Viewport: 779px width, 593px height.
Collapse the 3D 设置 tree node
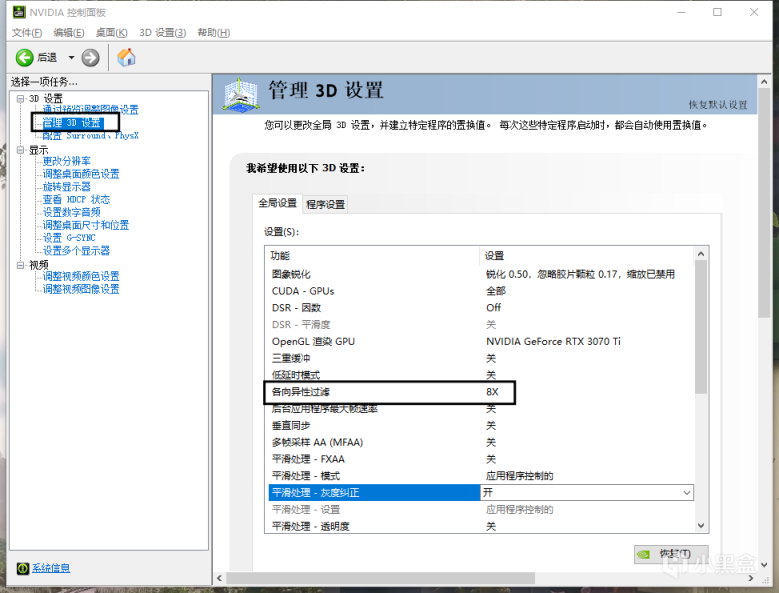coord(20,98)
